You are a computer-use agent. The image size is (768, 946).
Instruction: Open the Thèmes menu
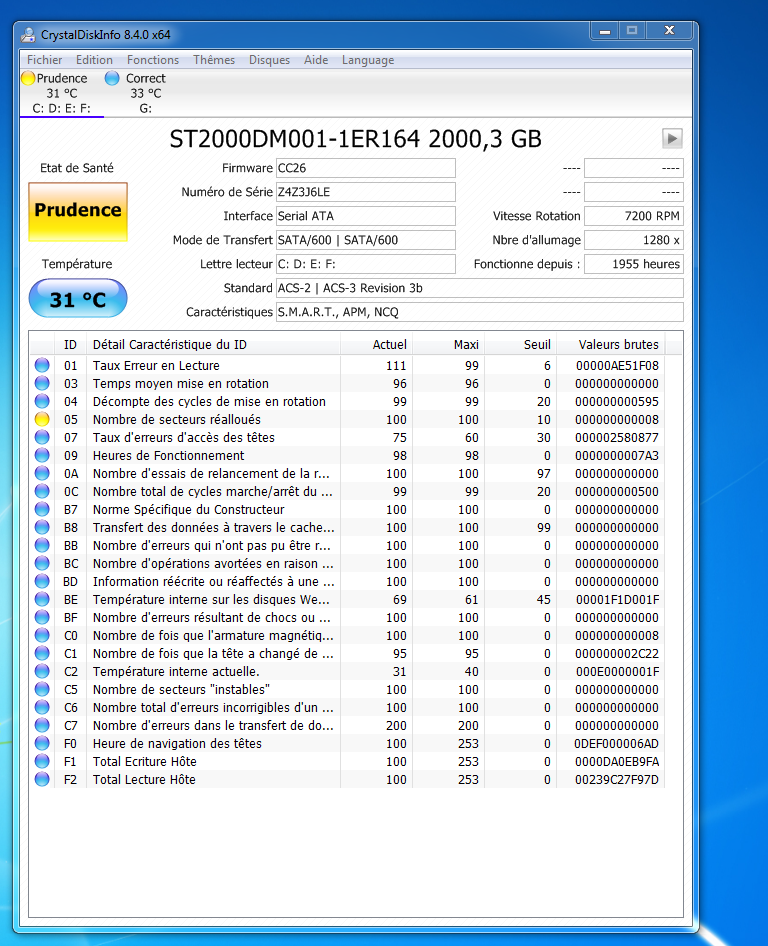[x=214, y=60]
